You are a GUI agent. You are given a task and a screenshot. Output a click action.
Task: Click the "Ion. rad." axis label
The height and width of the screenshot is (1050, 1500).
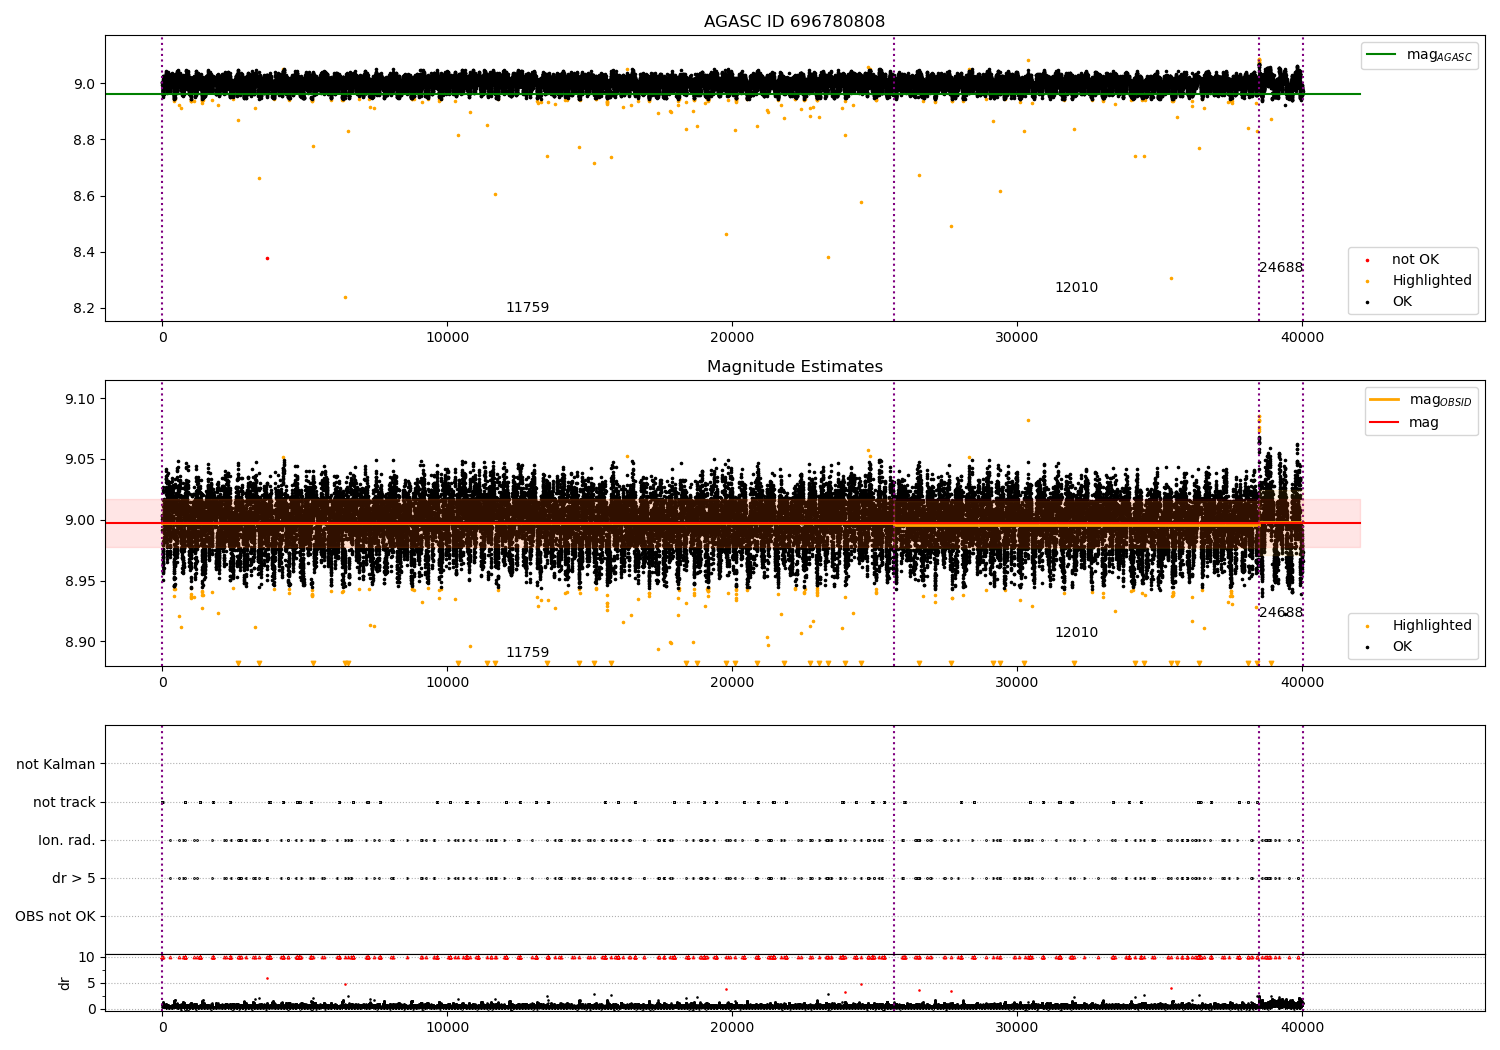point(67,841)
